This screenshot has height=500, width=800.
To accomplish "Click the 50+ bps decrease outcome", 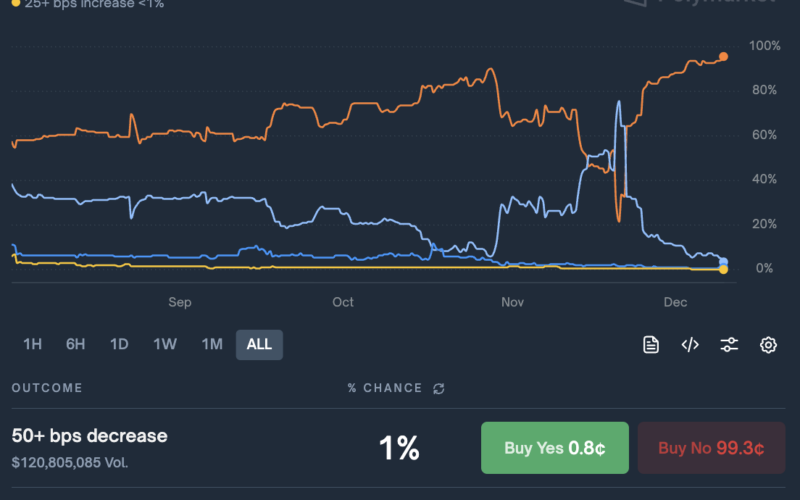I will point(90,436).
